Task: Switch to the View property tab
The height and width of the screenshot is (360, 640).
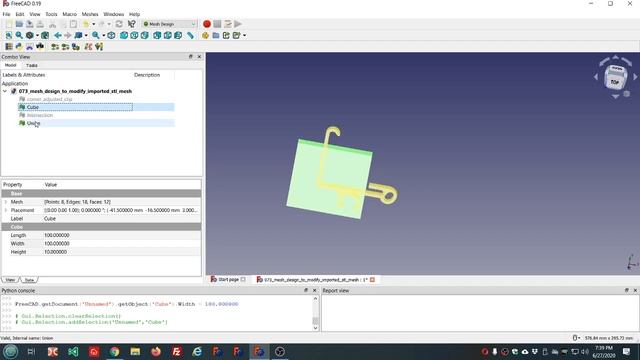Action: (x=10, y=280)
